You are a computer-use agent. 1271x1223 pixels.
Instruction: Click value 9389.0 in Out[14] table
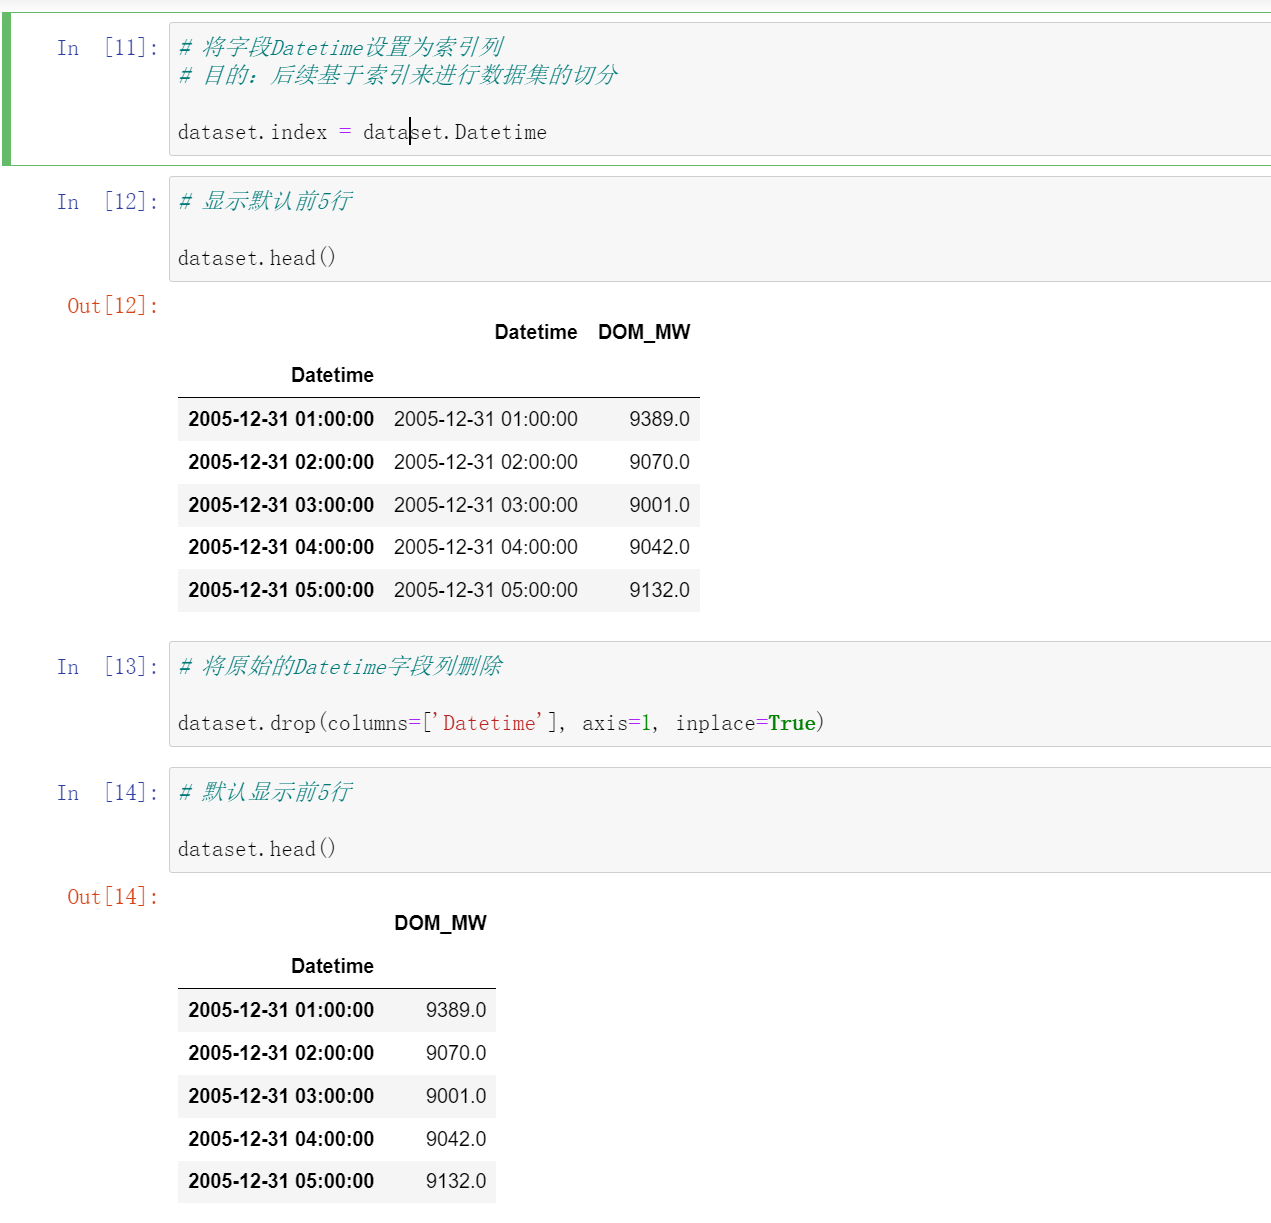point(456,1010)
